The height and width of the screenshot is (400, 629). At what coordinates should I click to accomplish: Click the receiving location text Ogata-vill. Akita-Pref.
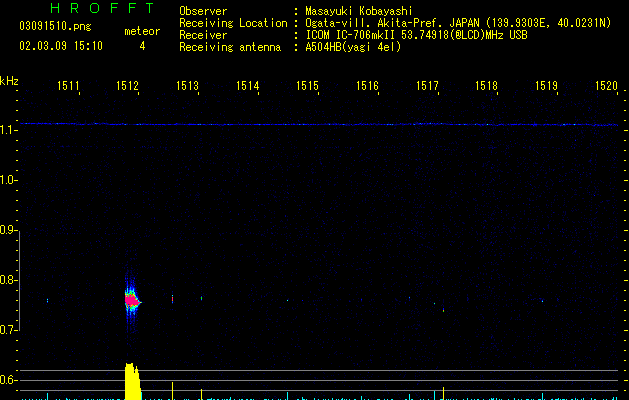[374, 23]
